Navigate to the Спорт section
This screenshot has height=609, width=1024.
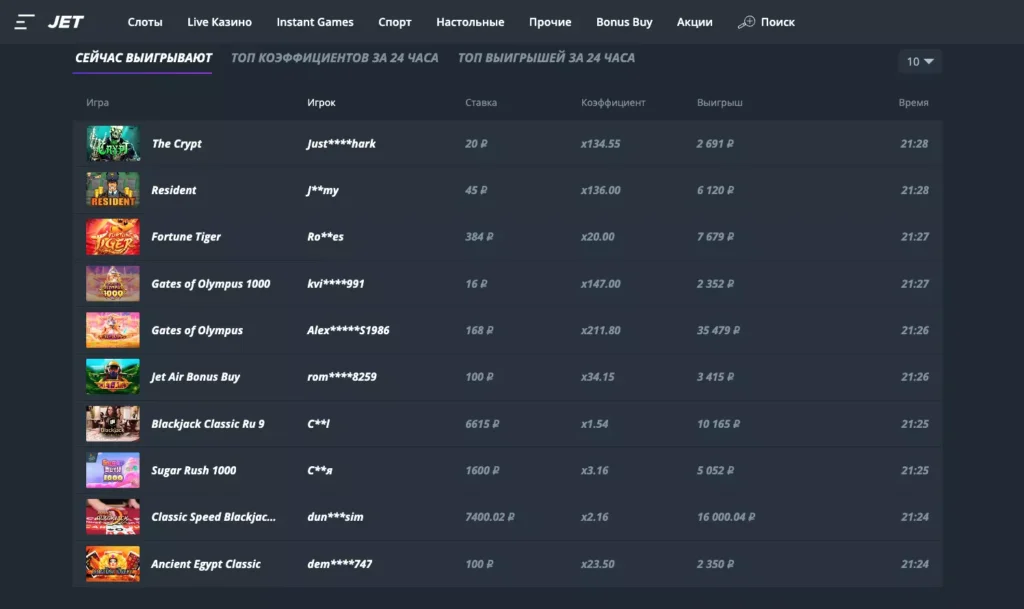[394, 21]
